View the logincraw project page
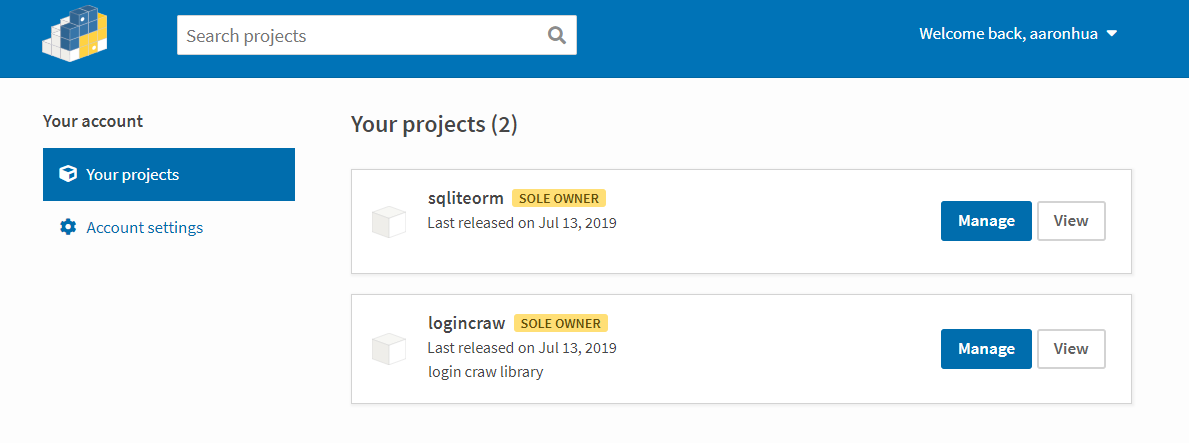Viewport: 1189px width, 443px height. 1071,349
